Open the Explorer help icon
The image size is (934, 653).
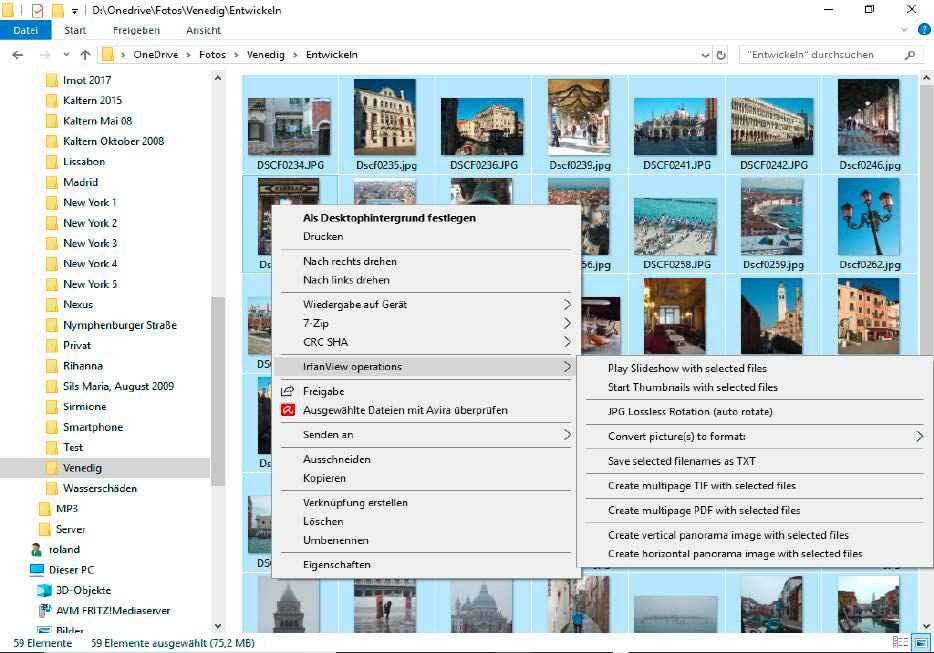pyautogui.click(x=924, y=30)
